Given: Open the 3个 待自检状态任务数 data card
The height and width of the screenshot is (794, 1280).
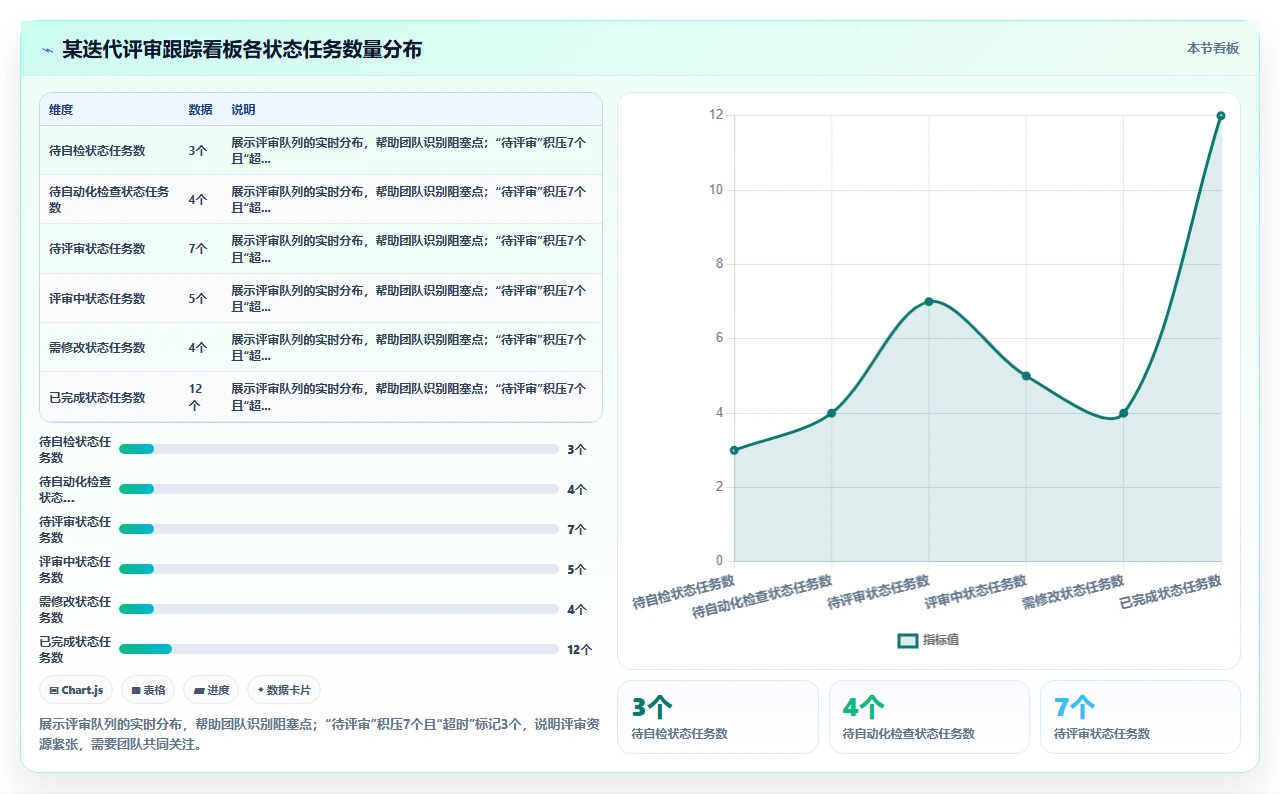Looking at the screenshot, I should coord(718,717).
